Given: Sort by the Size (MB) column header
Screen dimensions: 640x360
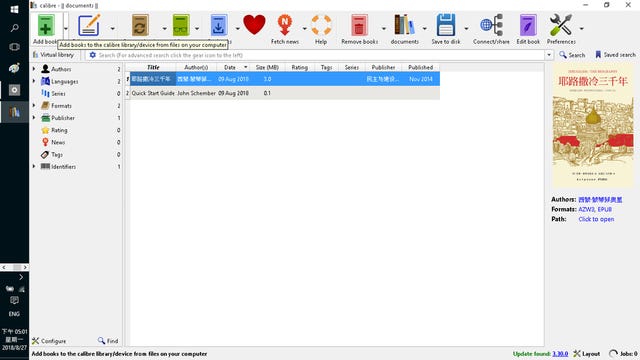Looking at the screenshot, I should pyautogui.click(x=267, y=67).
